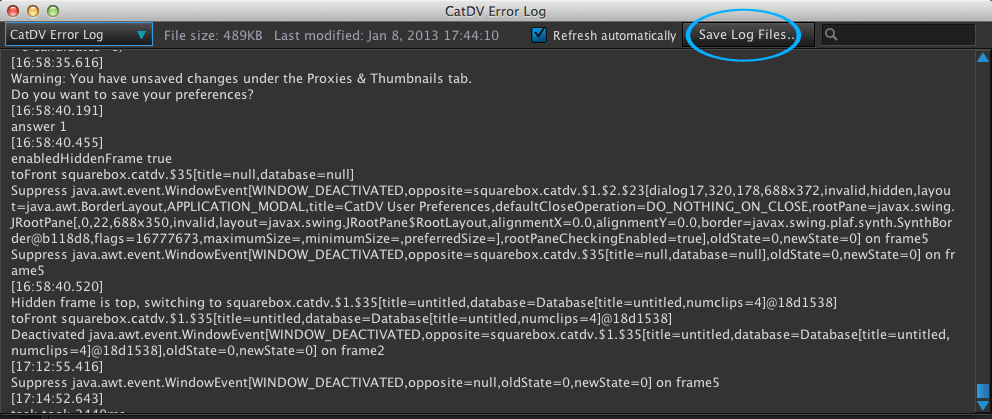
Task: Click the Save Log Files button
Action: coord(747,35)
